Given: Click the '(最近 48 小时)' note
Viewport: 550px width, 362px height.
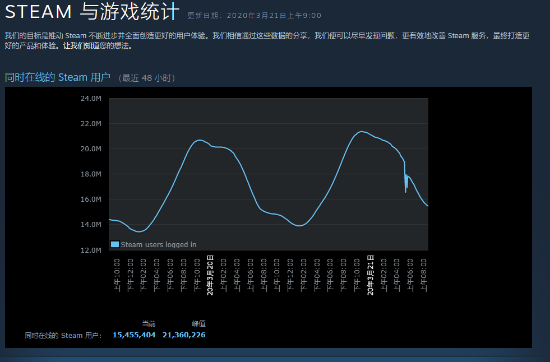Looking at the screenshot, I should (147, 78).
